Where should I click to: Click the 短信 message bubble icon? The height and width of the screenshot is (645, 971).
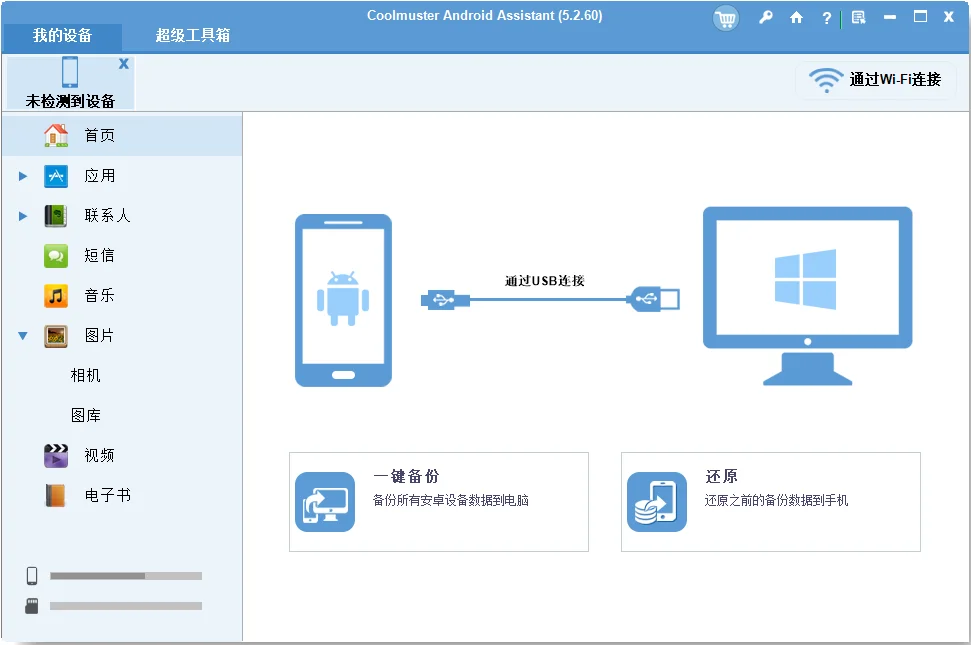pos(56,256)
